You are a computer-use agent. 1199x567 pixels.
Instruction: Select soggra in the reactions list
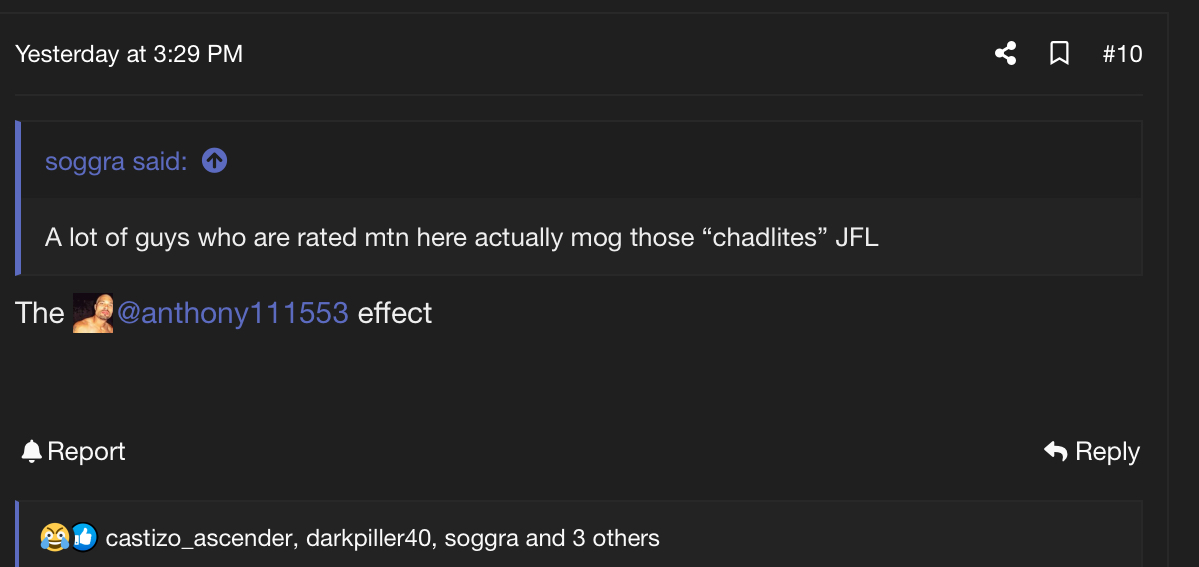tap(481, 539)
